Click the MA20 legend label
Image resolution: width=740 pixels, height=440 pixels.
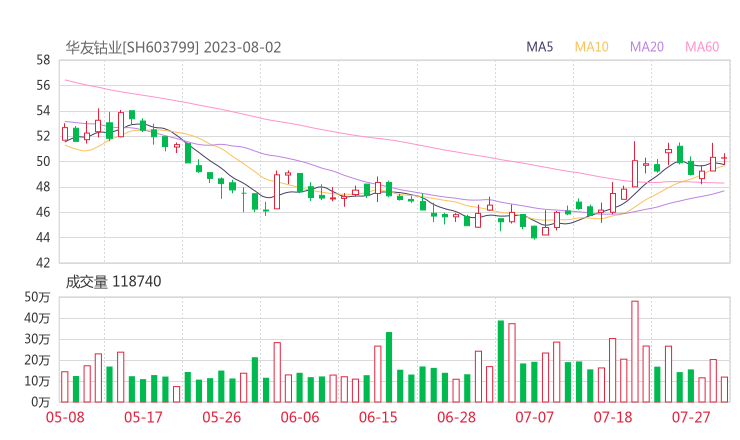coord(647,47)
